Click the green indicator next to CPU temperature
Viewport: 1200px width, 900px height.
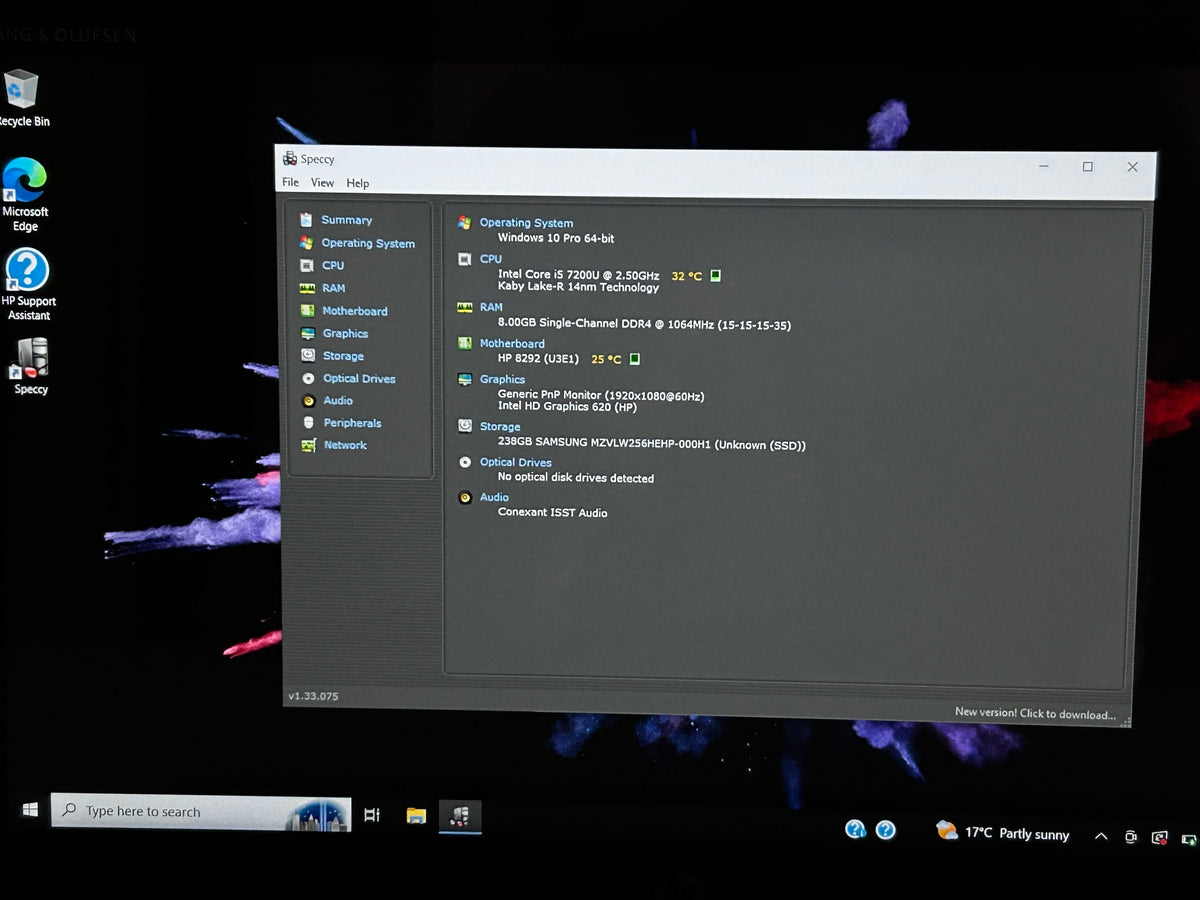click(715, 276)
